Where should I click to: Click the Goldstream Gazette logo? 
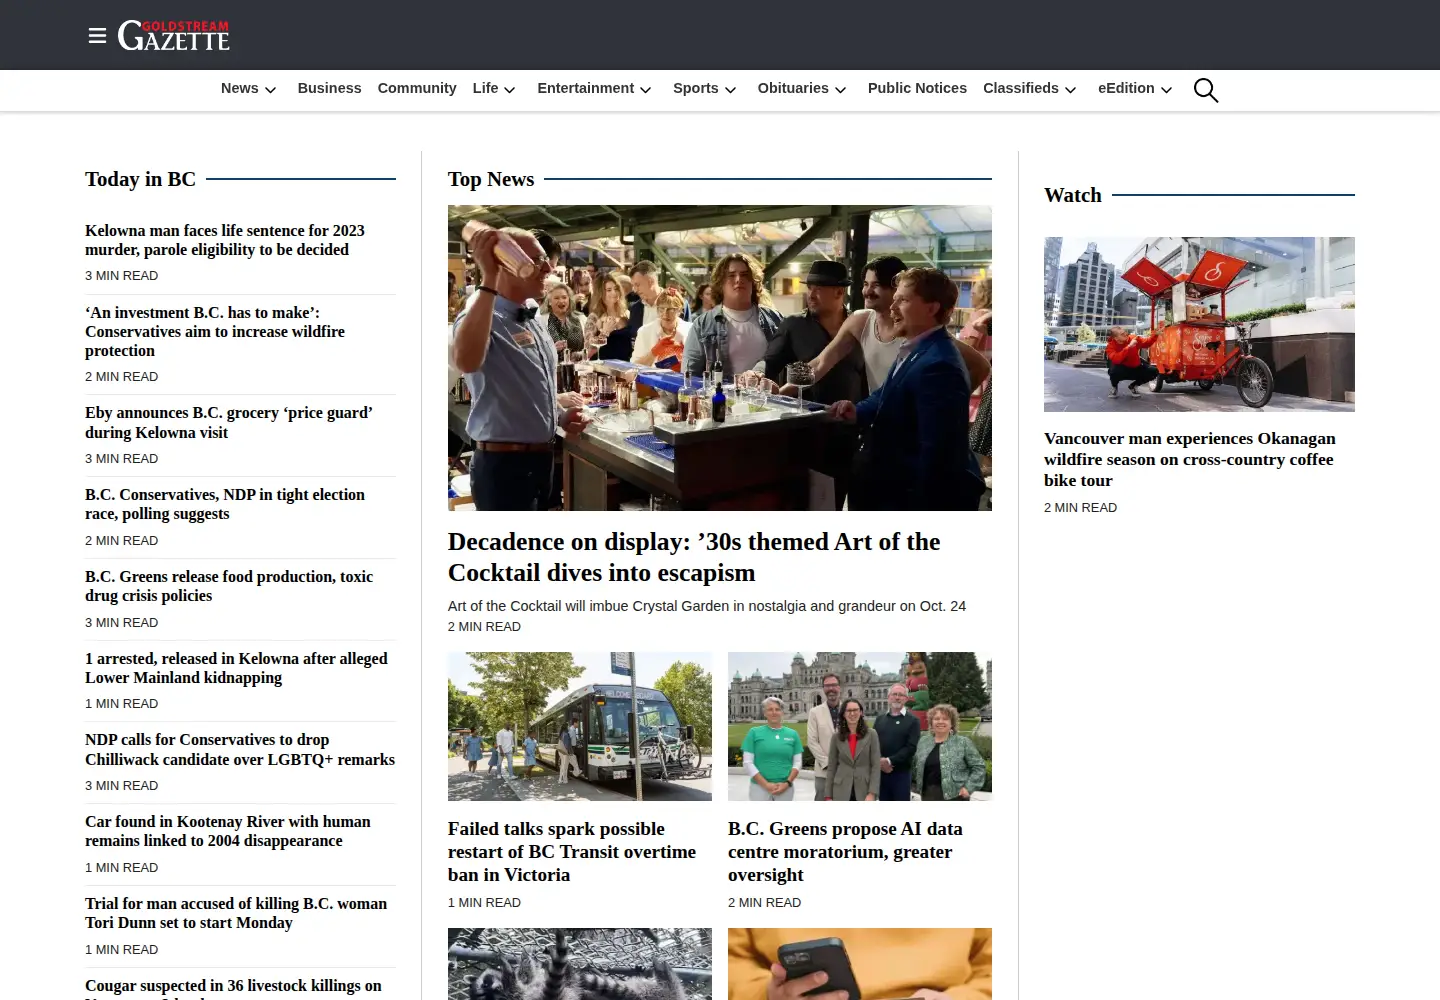174,35
